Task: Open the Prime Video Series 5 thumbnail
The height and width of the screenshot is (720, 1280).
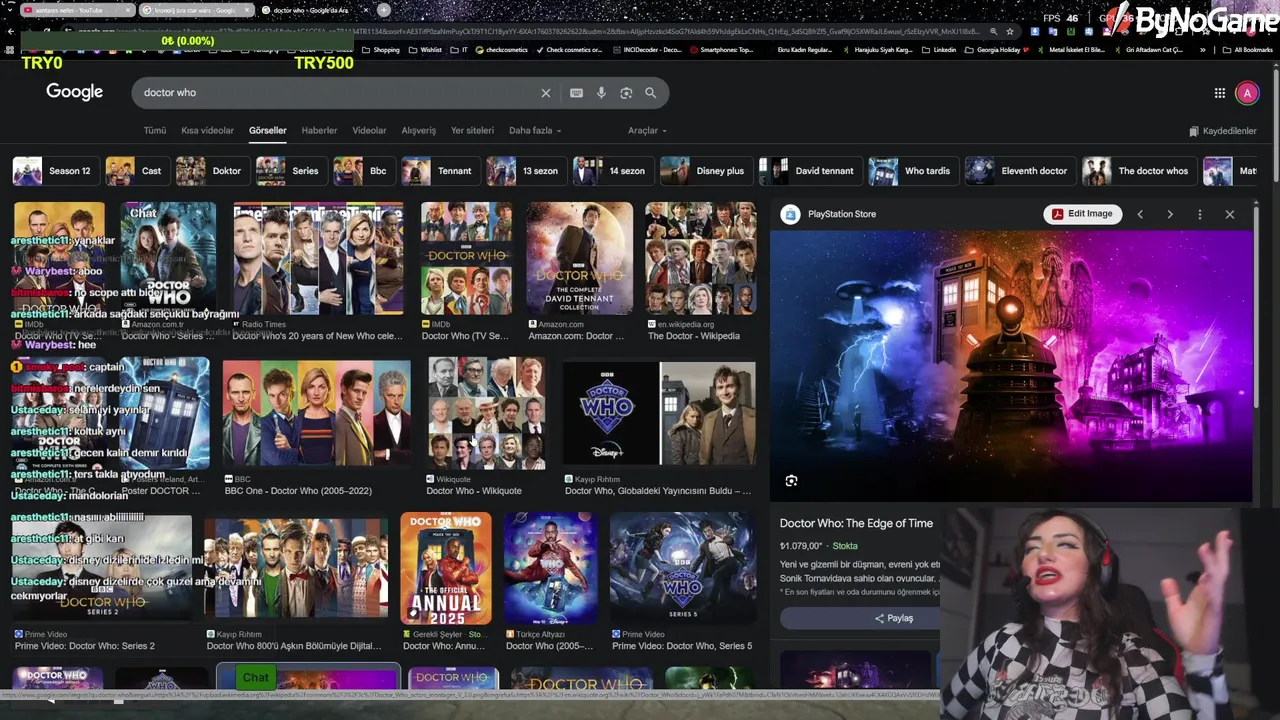Action: pos(683,569)
